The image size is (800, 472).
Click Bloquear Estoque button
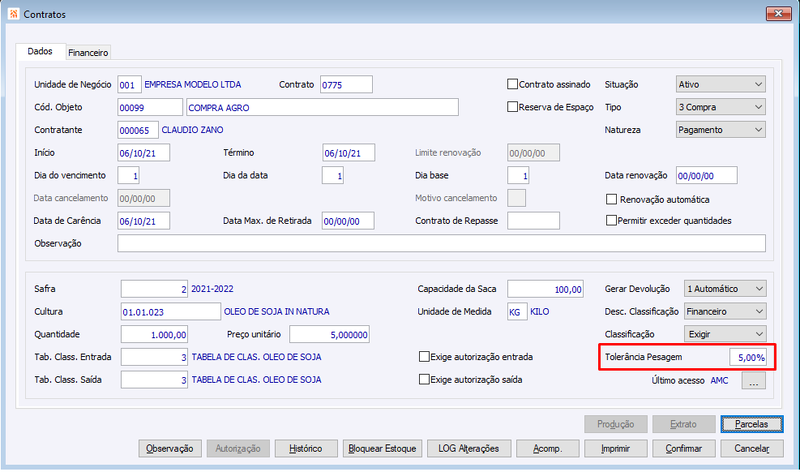[x=382, y=449]
